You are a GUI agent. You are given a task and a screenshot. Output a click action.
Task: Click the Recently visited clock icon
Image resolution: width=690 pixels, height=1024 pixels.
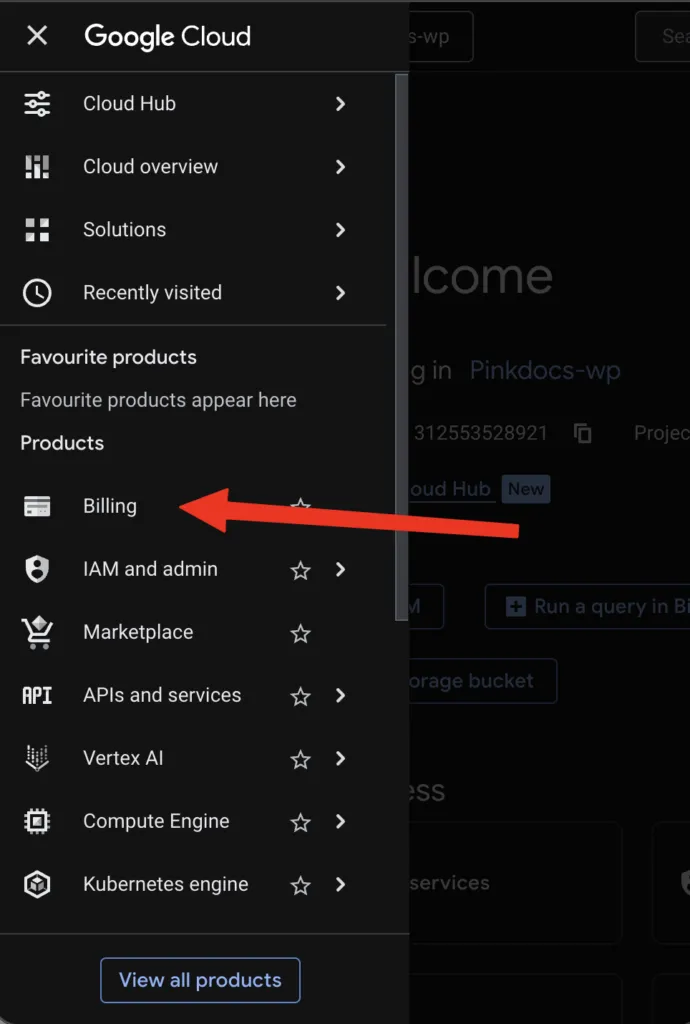tap(37, 293)
